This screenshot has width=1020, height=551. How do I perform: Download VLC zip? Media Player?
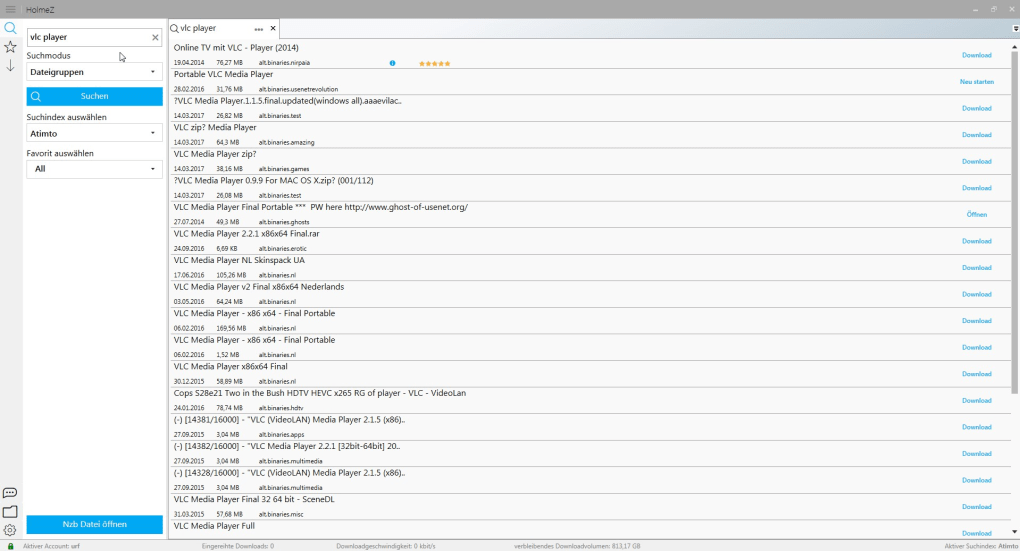976,135
